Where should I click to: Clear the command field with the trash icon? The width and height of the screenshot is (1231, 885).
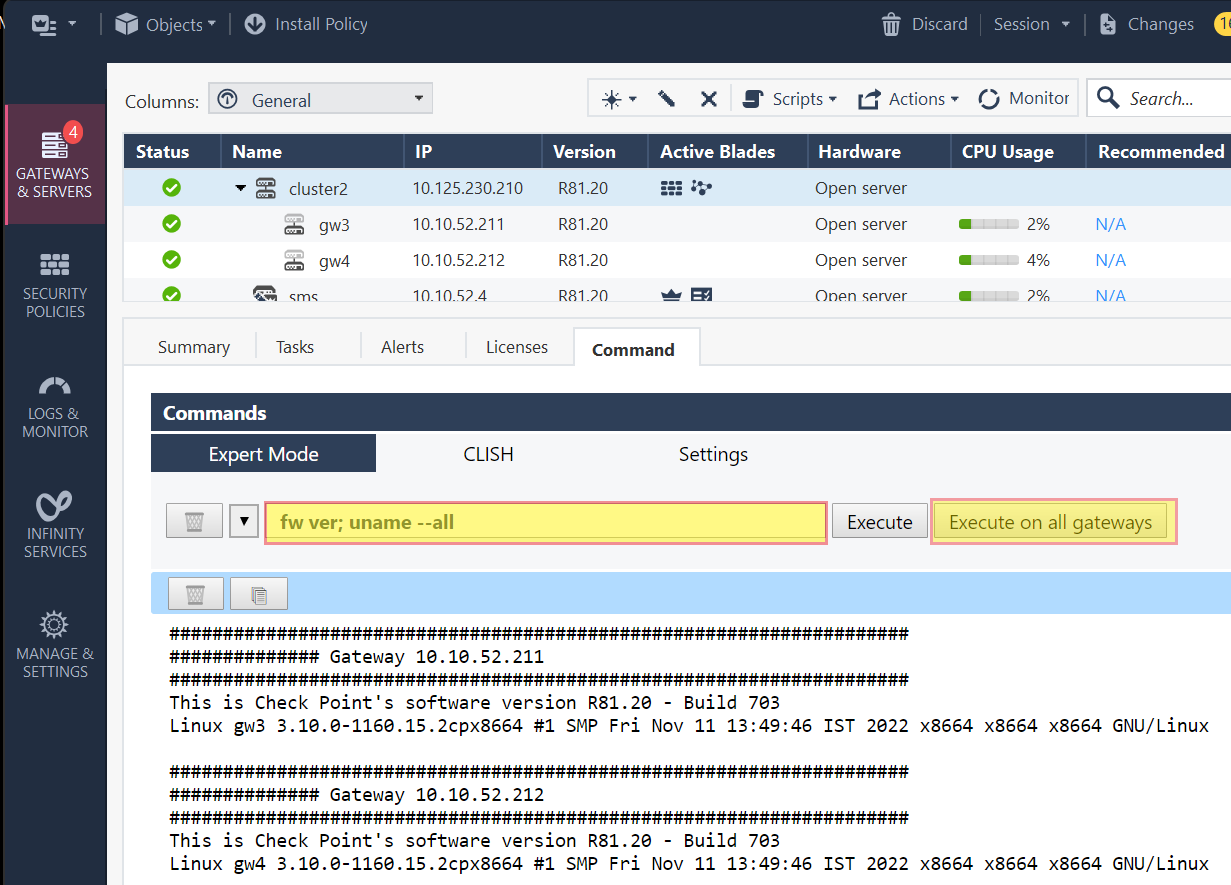pos(194,522)
